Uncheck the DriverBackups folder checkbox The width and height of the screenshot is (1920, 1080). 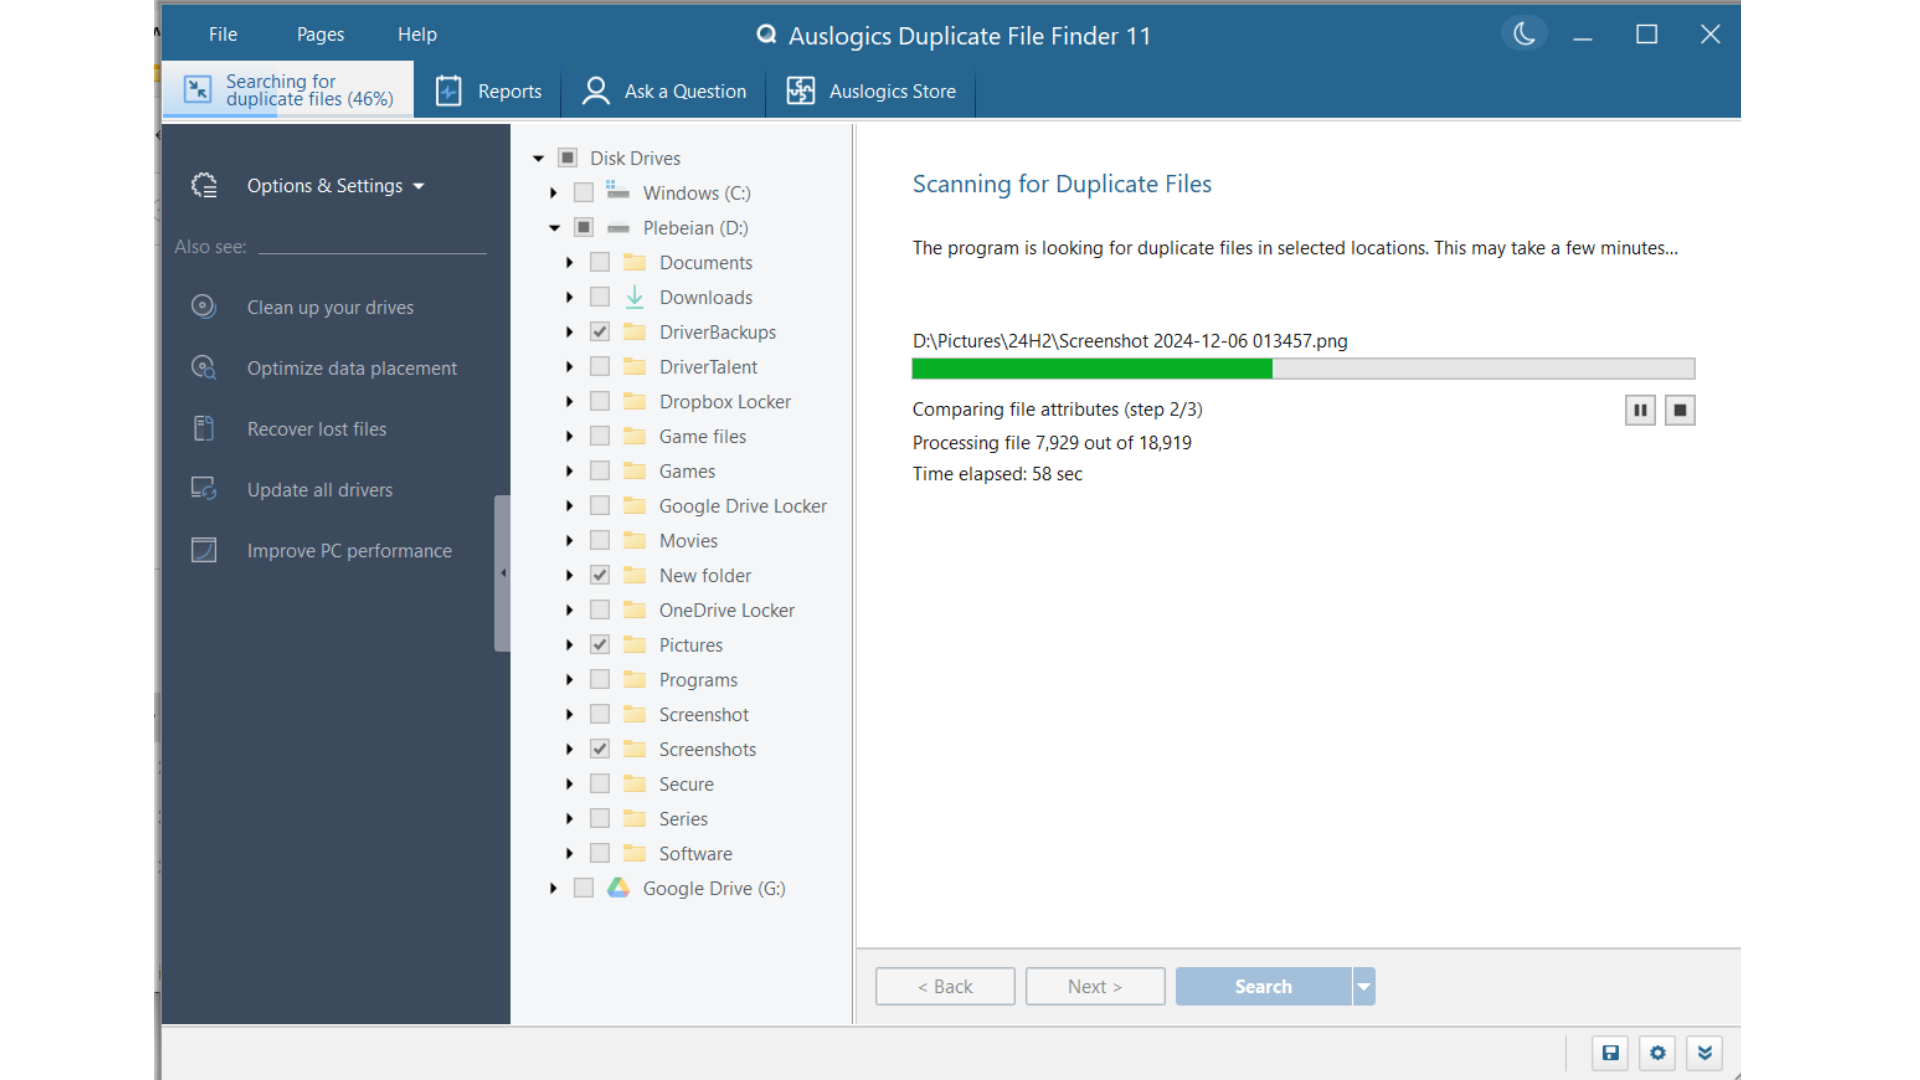point(600,332)
